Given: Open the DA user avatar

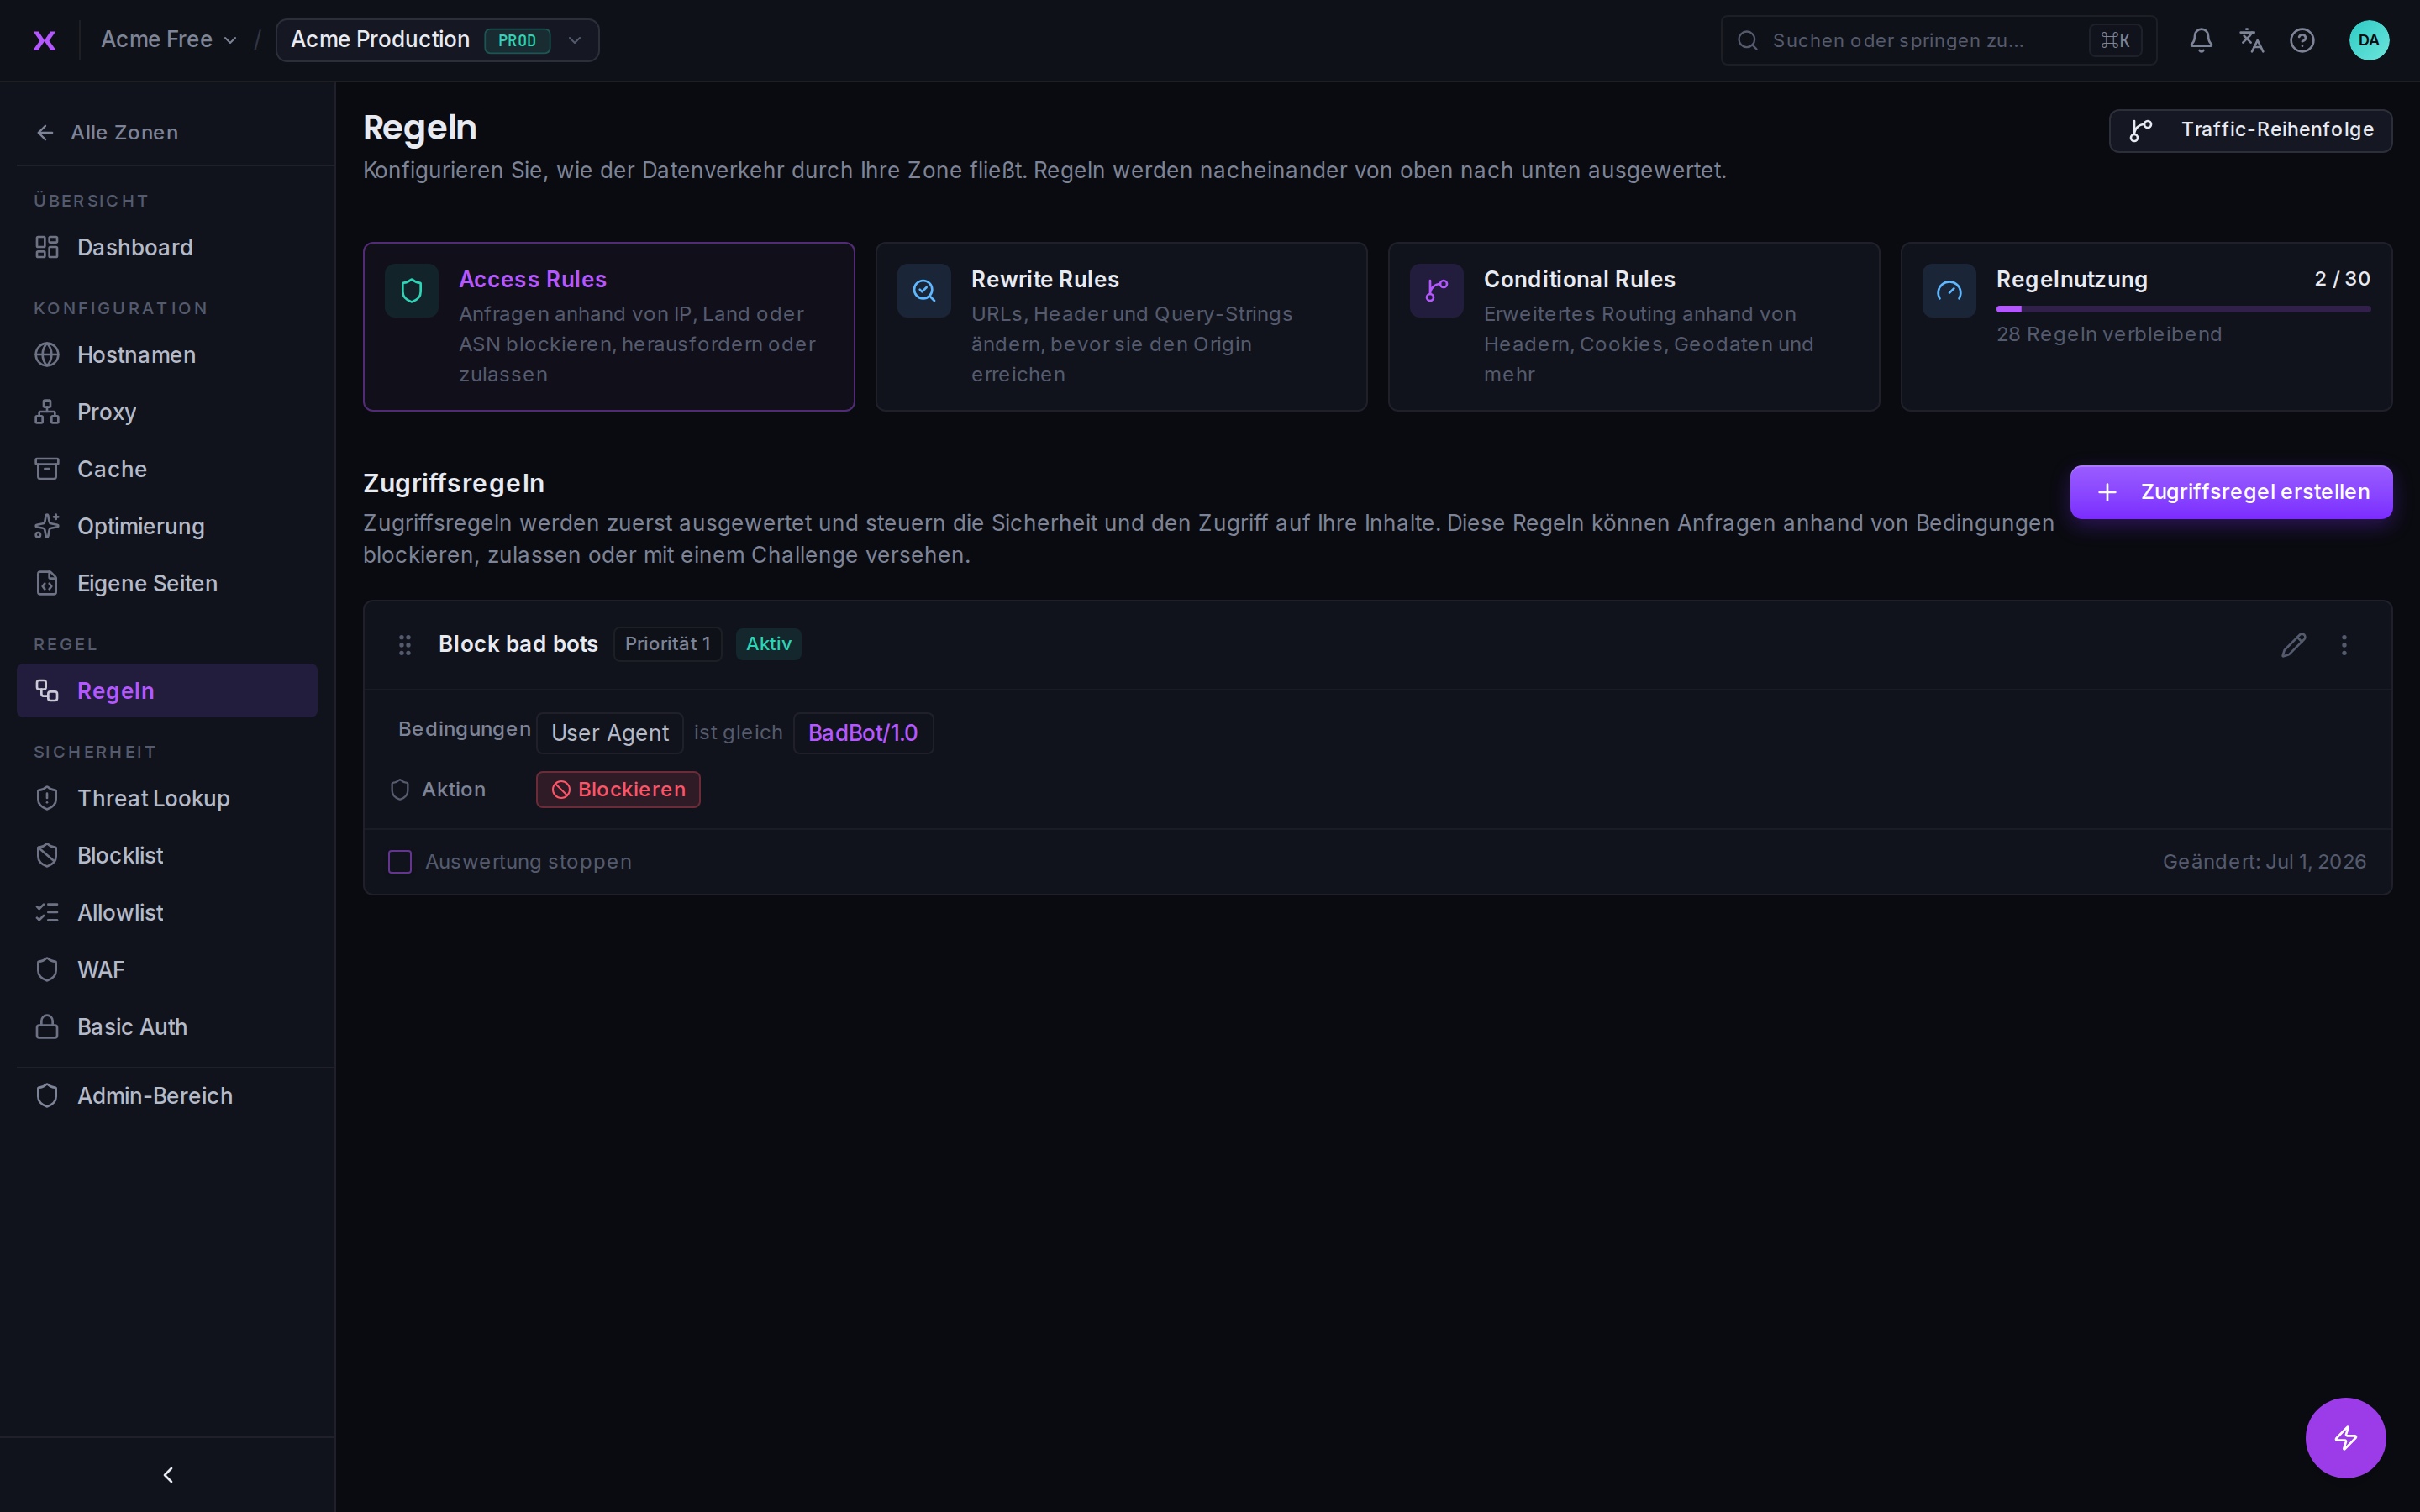Looking at the screenshot, I should (2368, 40).
